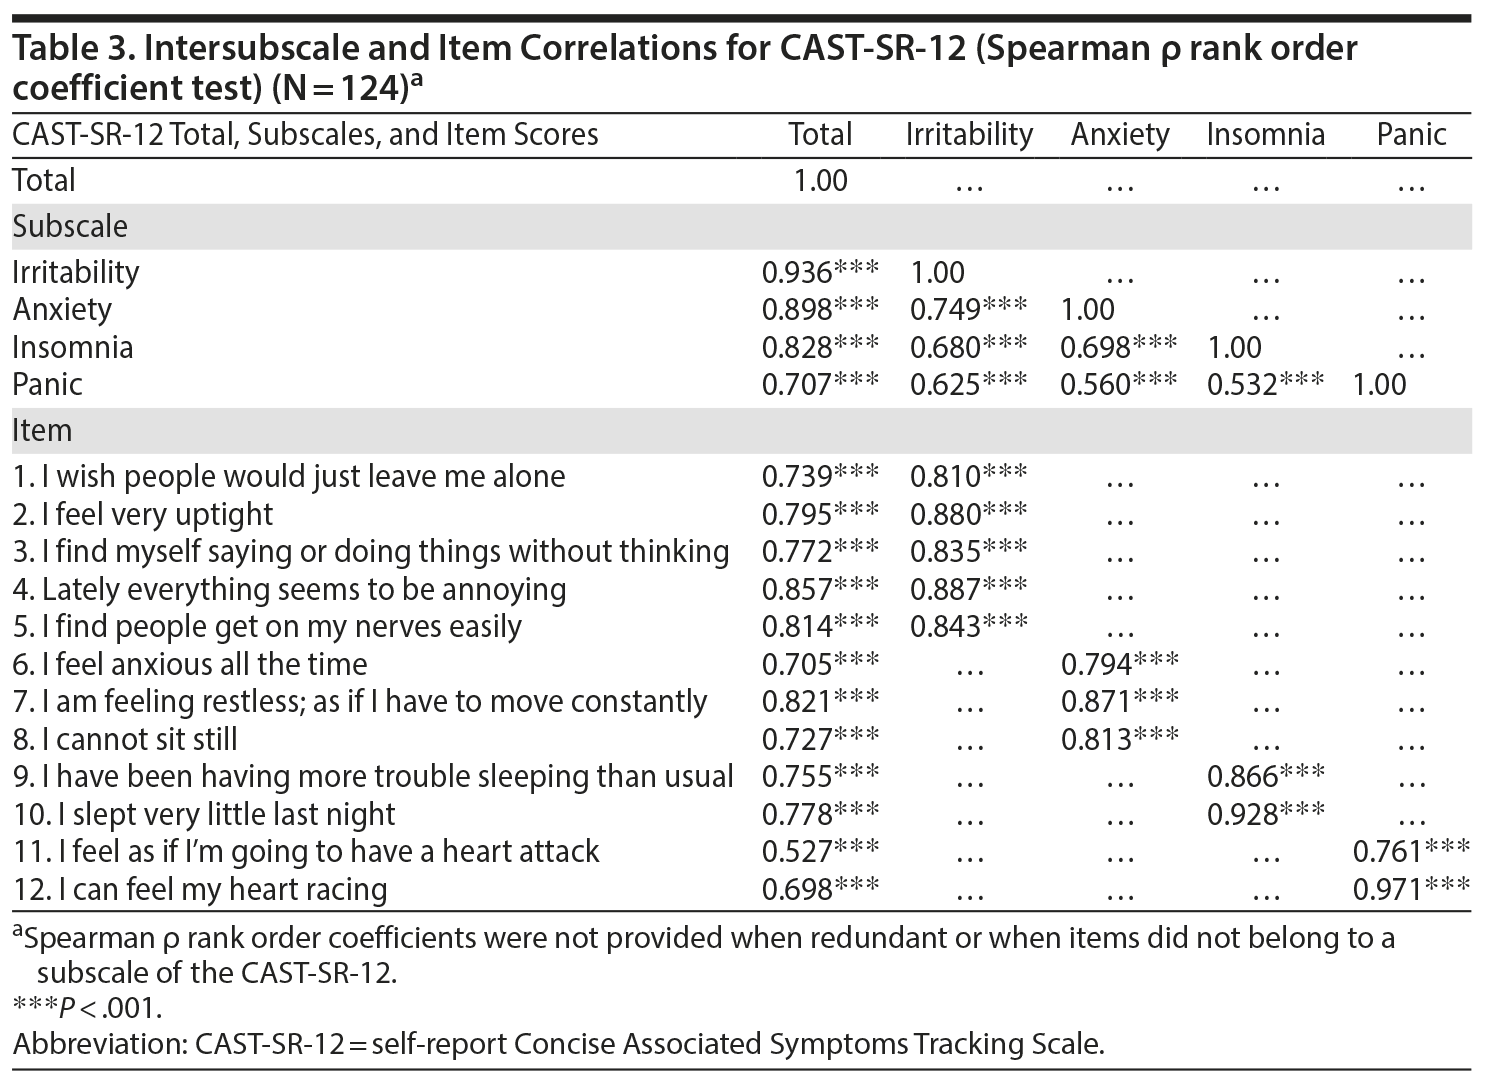This screenshot has width=1490, height=1082.
Task: Select the Subscale section heading row
Action: [x=70, y=227]
